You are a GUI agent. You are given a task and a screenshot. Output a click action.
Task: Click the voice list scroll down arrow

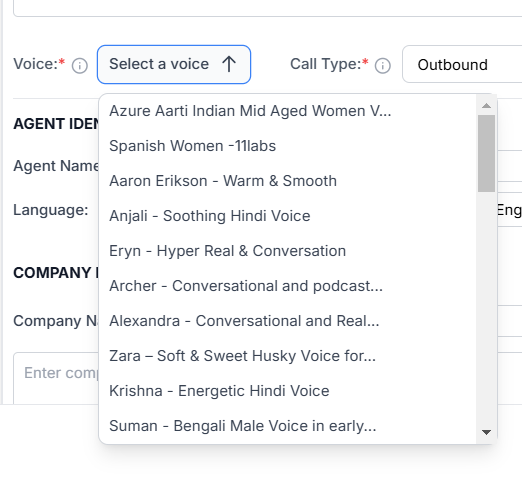(486, 432)
